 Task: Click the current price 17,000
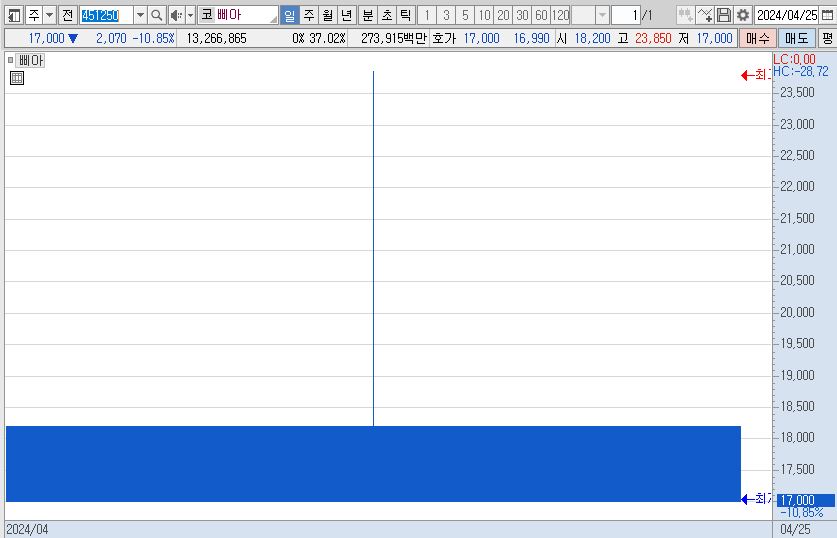click(46, 38)
